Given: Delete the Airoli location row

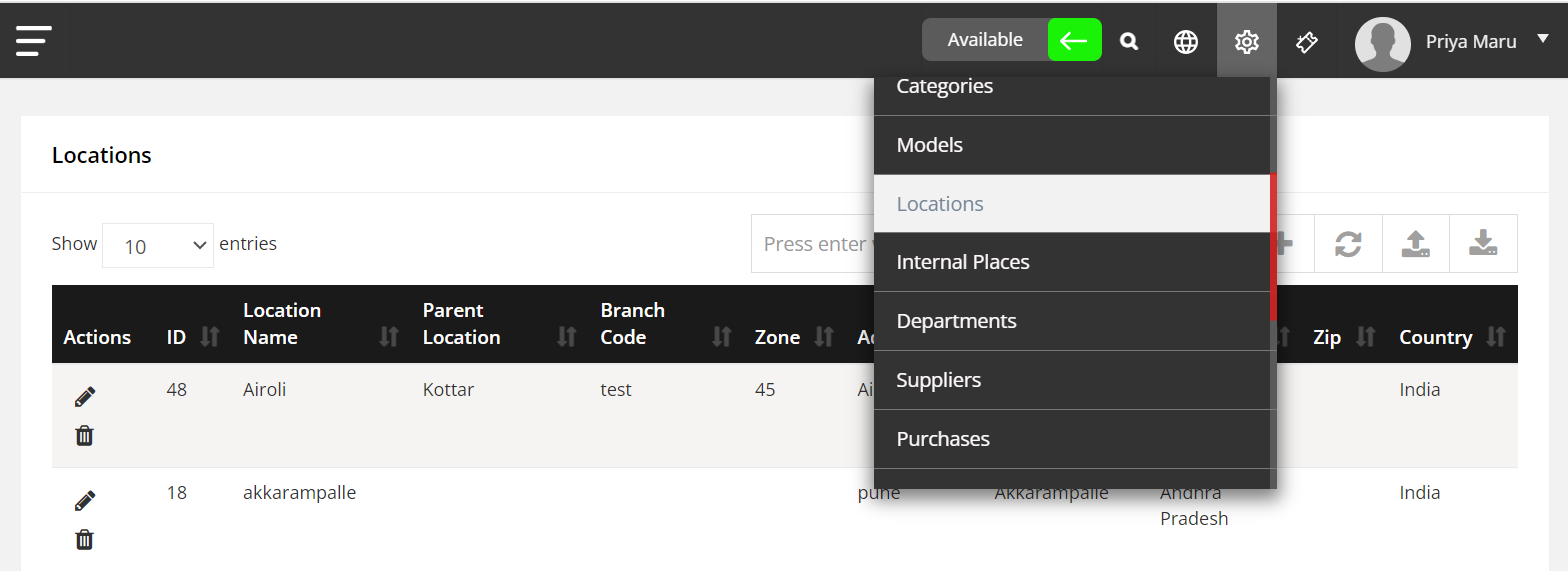Looking at the screenshot, I should coord(85,436).
